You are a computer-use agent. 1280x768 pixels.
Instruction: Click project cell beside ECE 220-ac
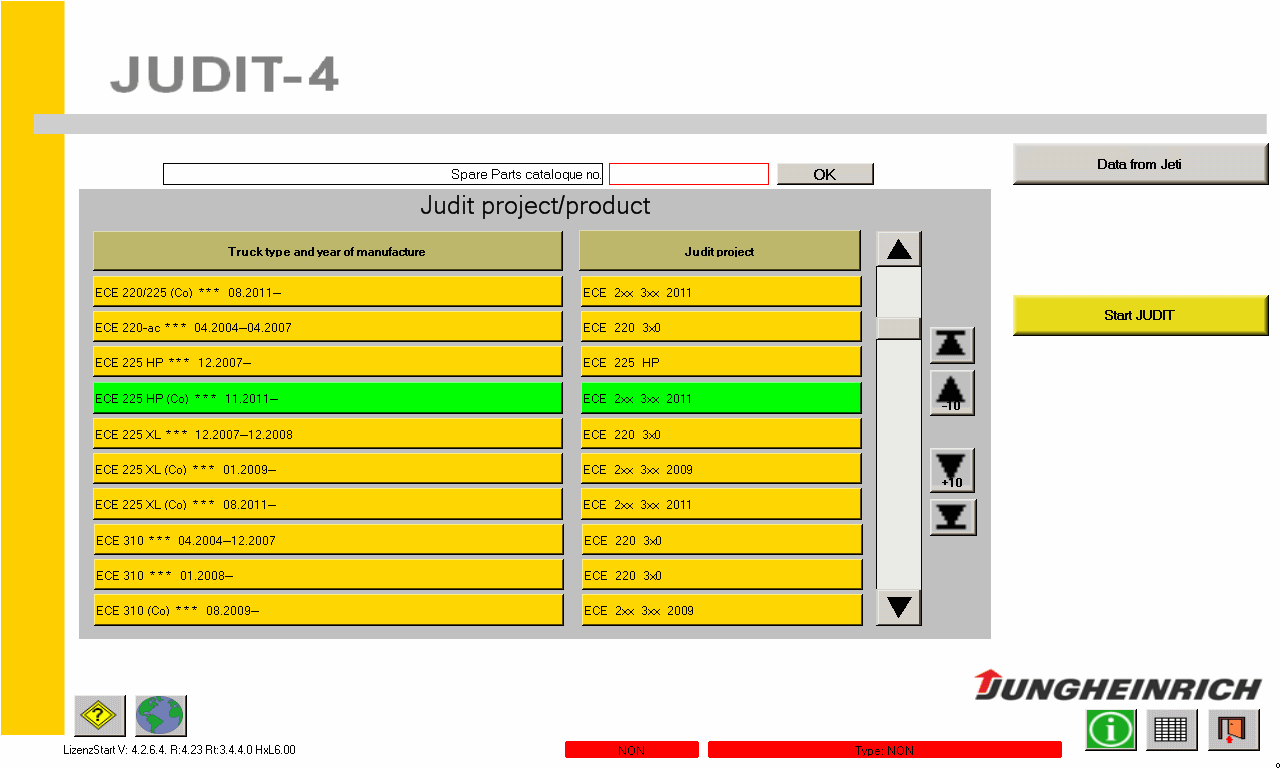coord(721,327)
